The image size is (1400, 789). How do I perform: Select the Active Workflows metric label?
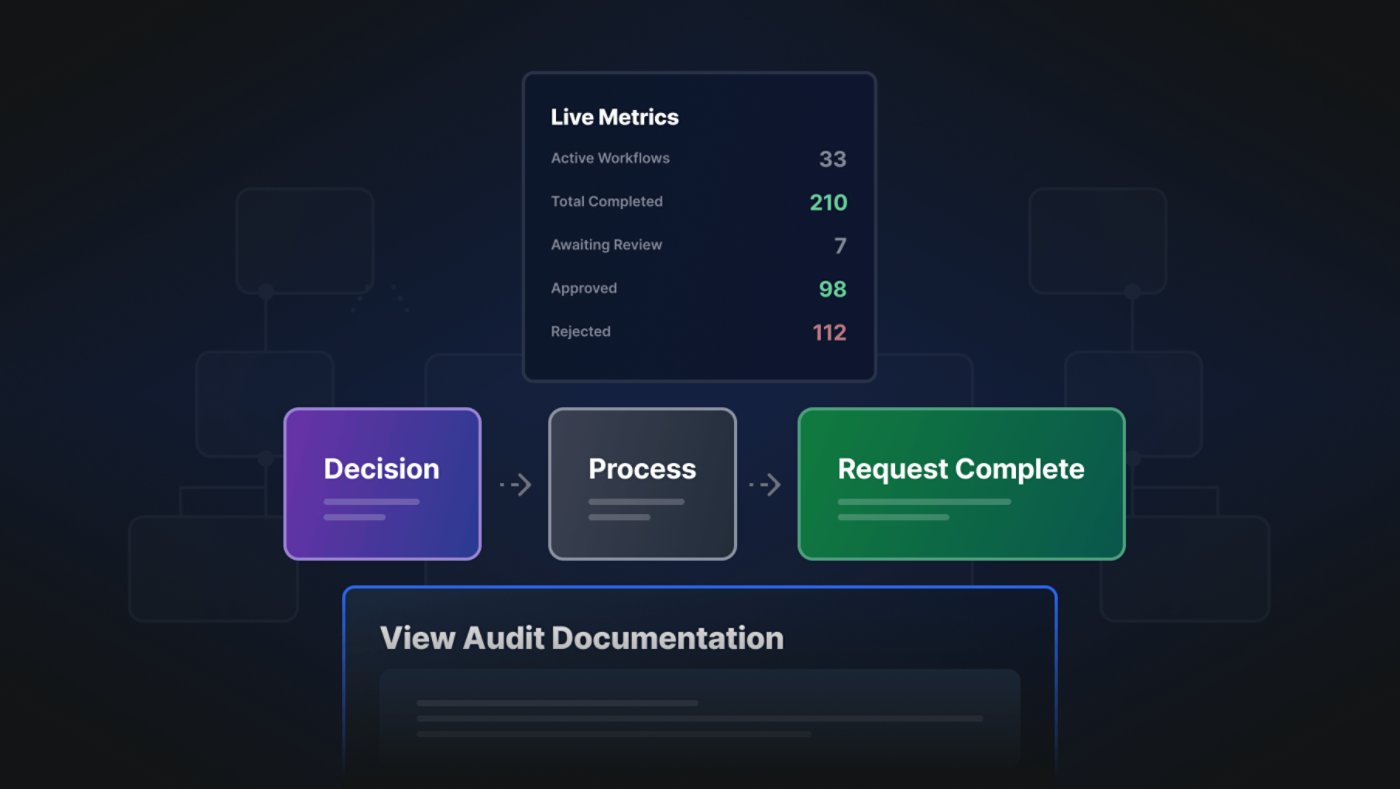pyautogui.click(x=610, y=158)
